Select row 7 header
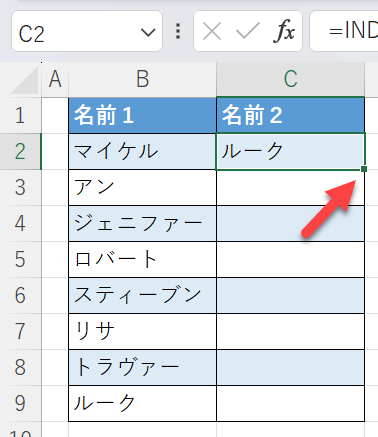 [x=20, y=332]
